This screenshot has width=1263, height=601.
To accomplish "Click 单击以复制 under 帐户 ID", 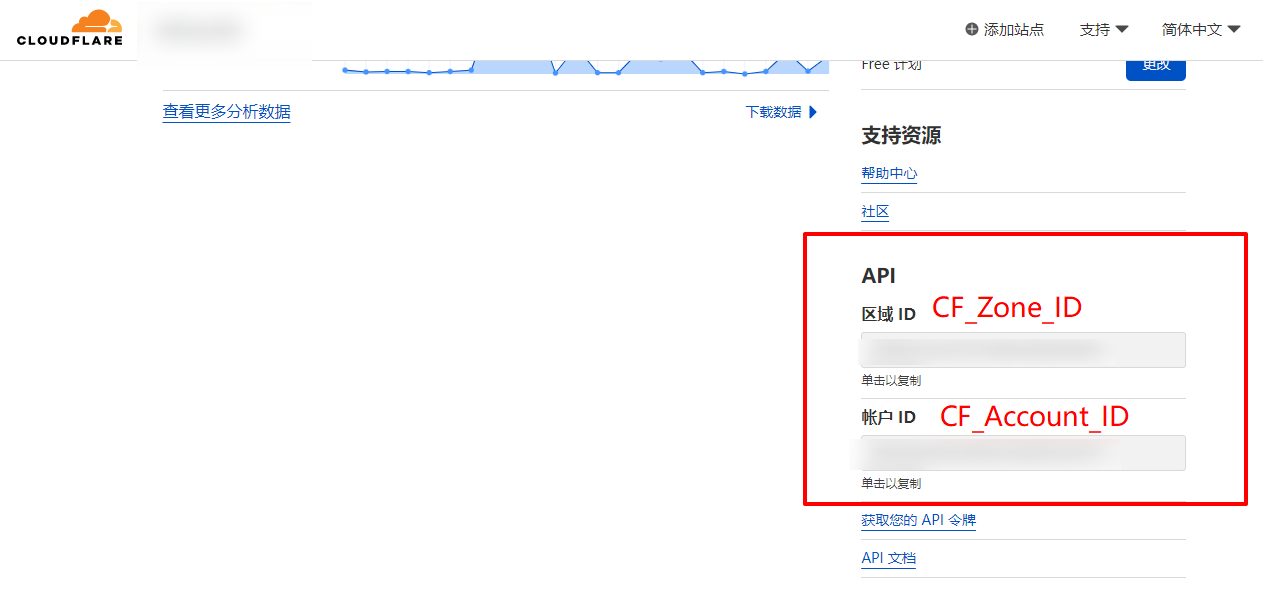I will [891, 484].
